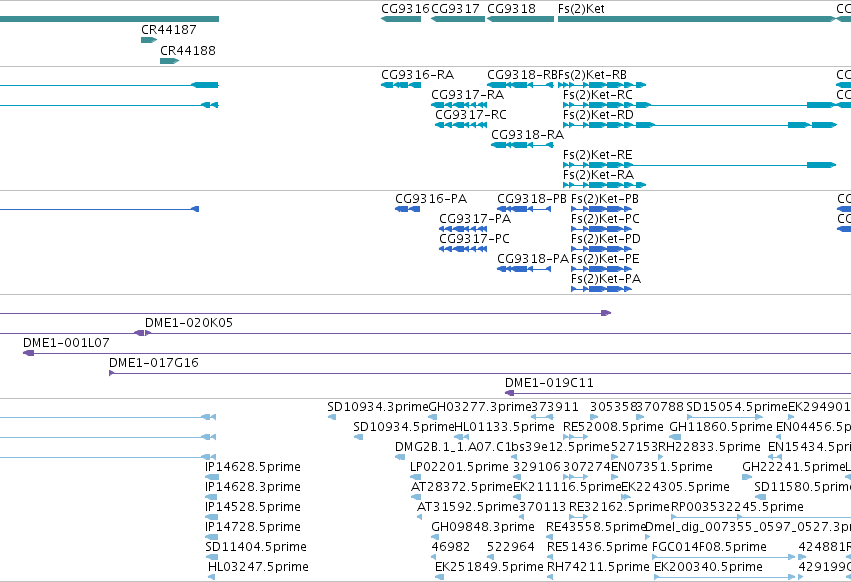Select EST GH09848.3prime
This screenshot has width=851, height=582.
coord(435,537)
